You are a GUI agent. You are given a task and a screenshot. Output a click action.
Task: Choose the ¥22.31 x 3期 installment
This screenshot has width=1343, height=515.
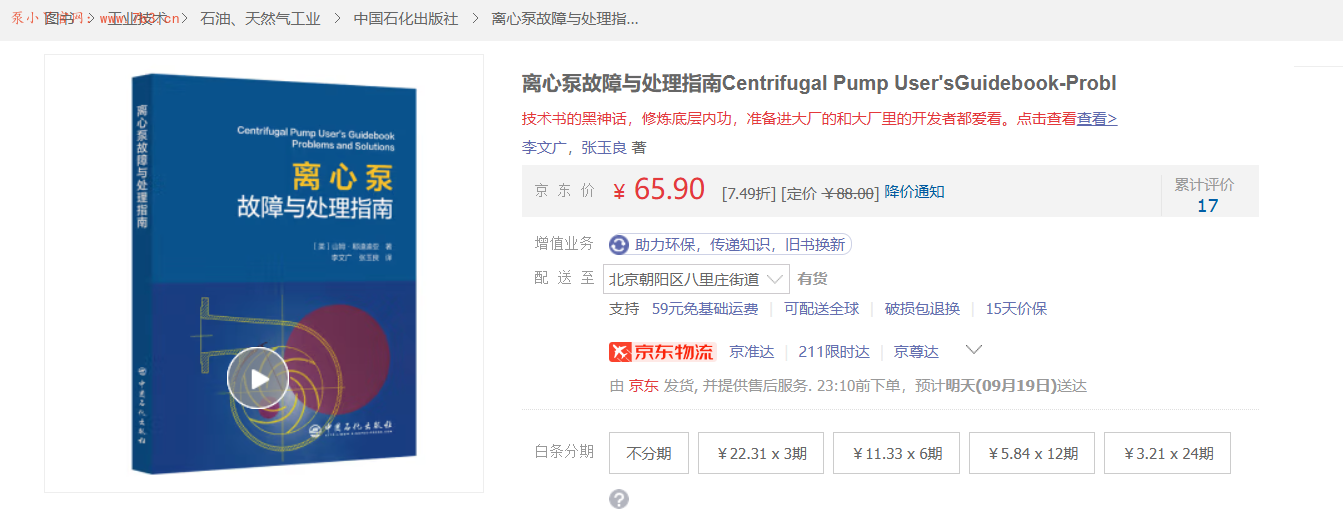762,453
